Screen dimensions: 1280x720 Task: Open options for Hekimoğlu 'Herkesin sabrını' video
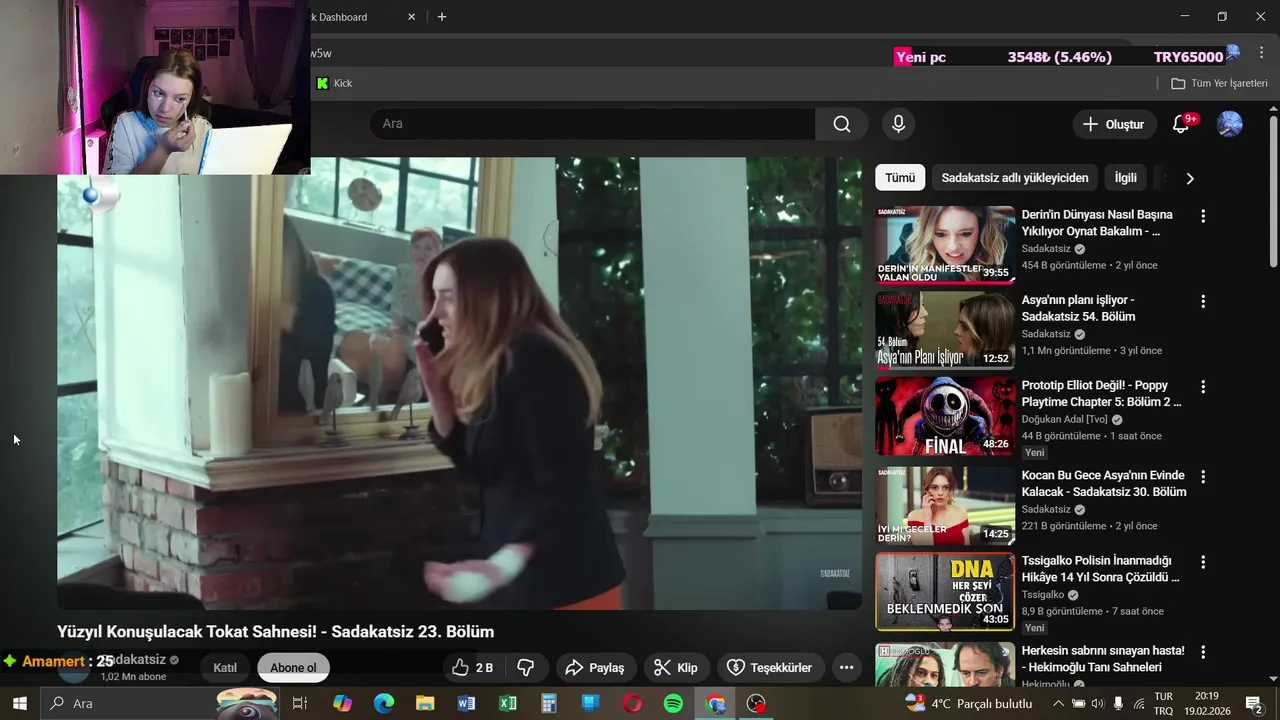coord(1203,651)
